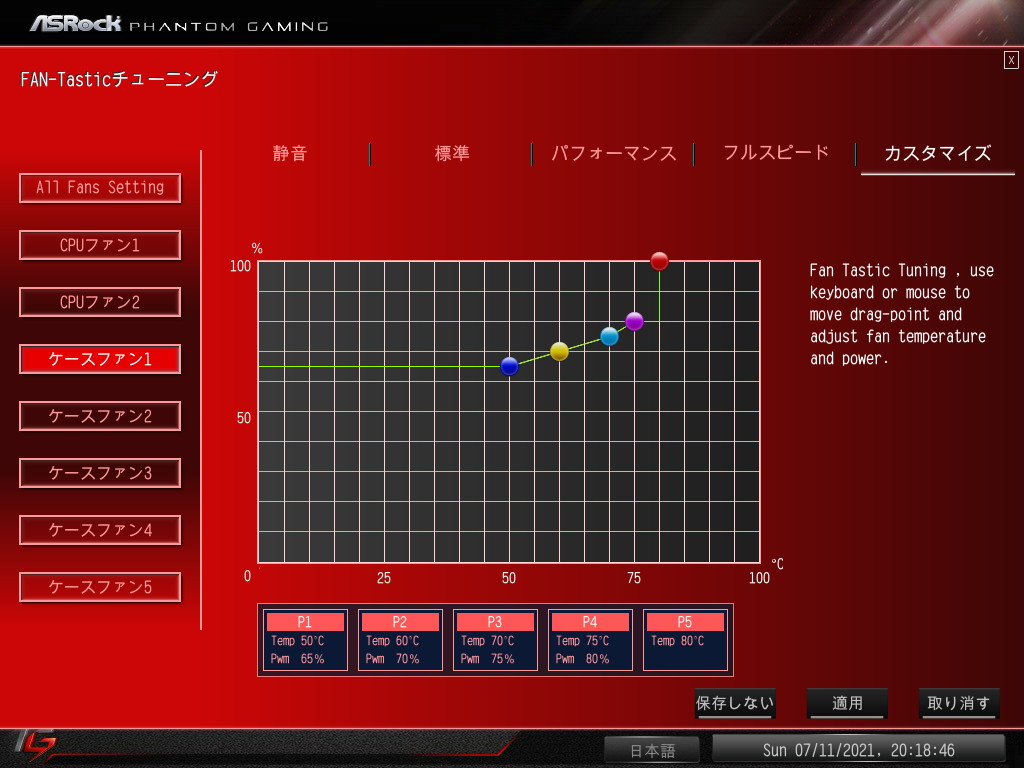This screenshot has height=768, width=1024.
Task: Switch to パフォーマンス fan mode tab
Action: (x=613, y=153)
